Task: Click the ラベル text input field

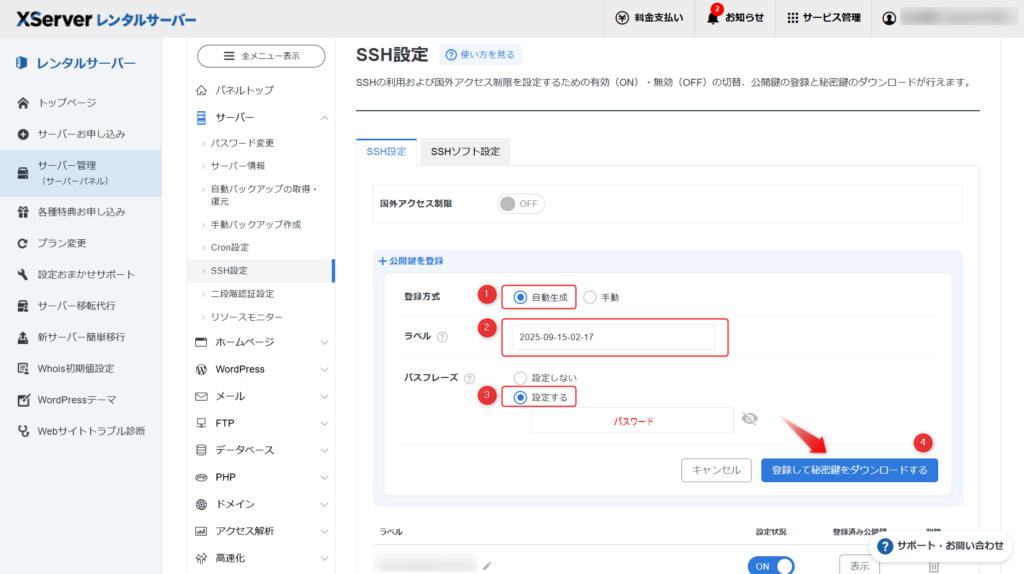Action: (613, 338)
